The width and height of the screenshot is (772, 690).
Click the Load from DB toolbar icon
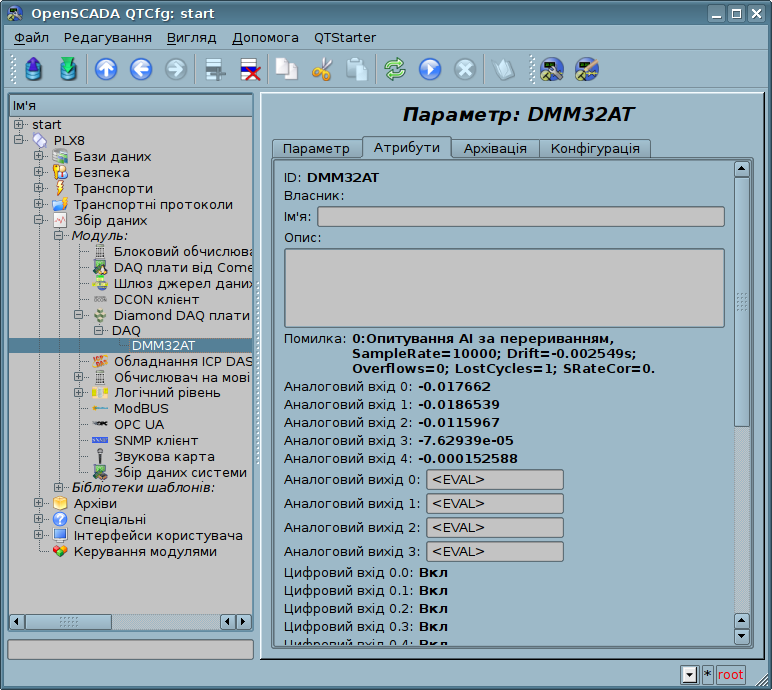[35, 69]
